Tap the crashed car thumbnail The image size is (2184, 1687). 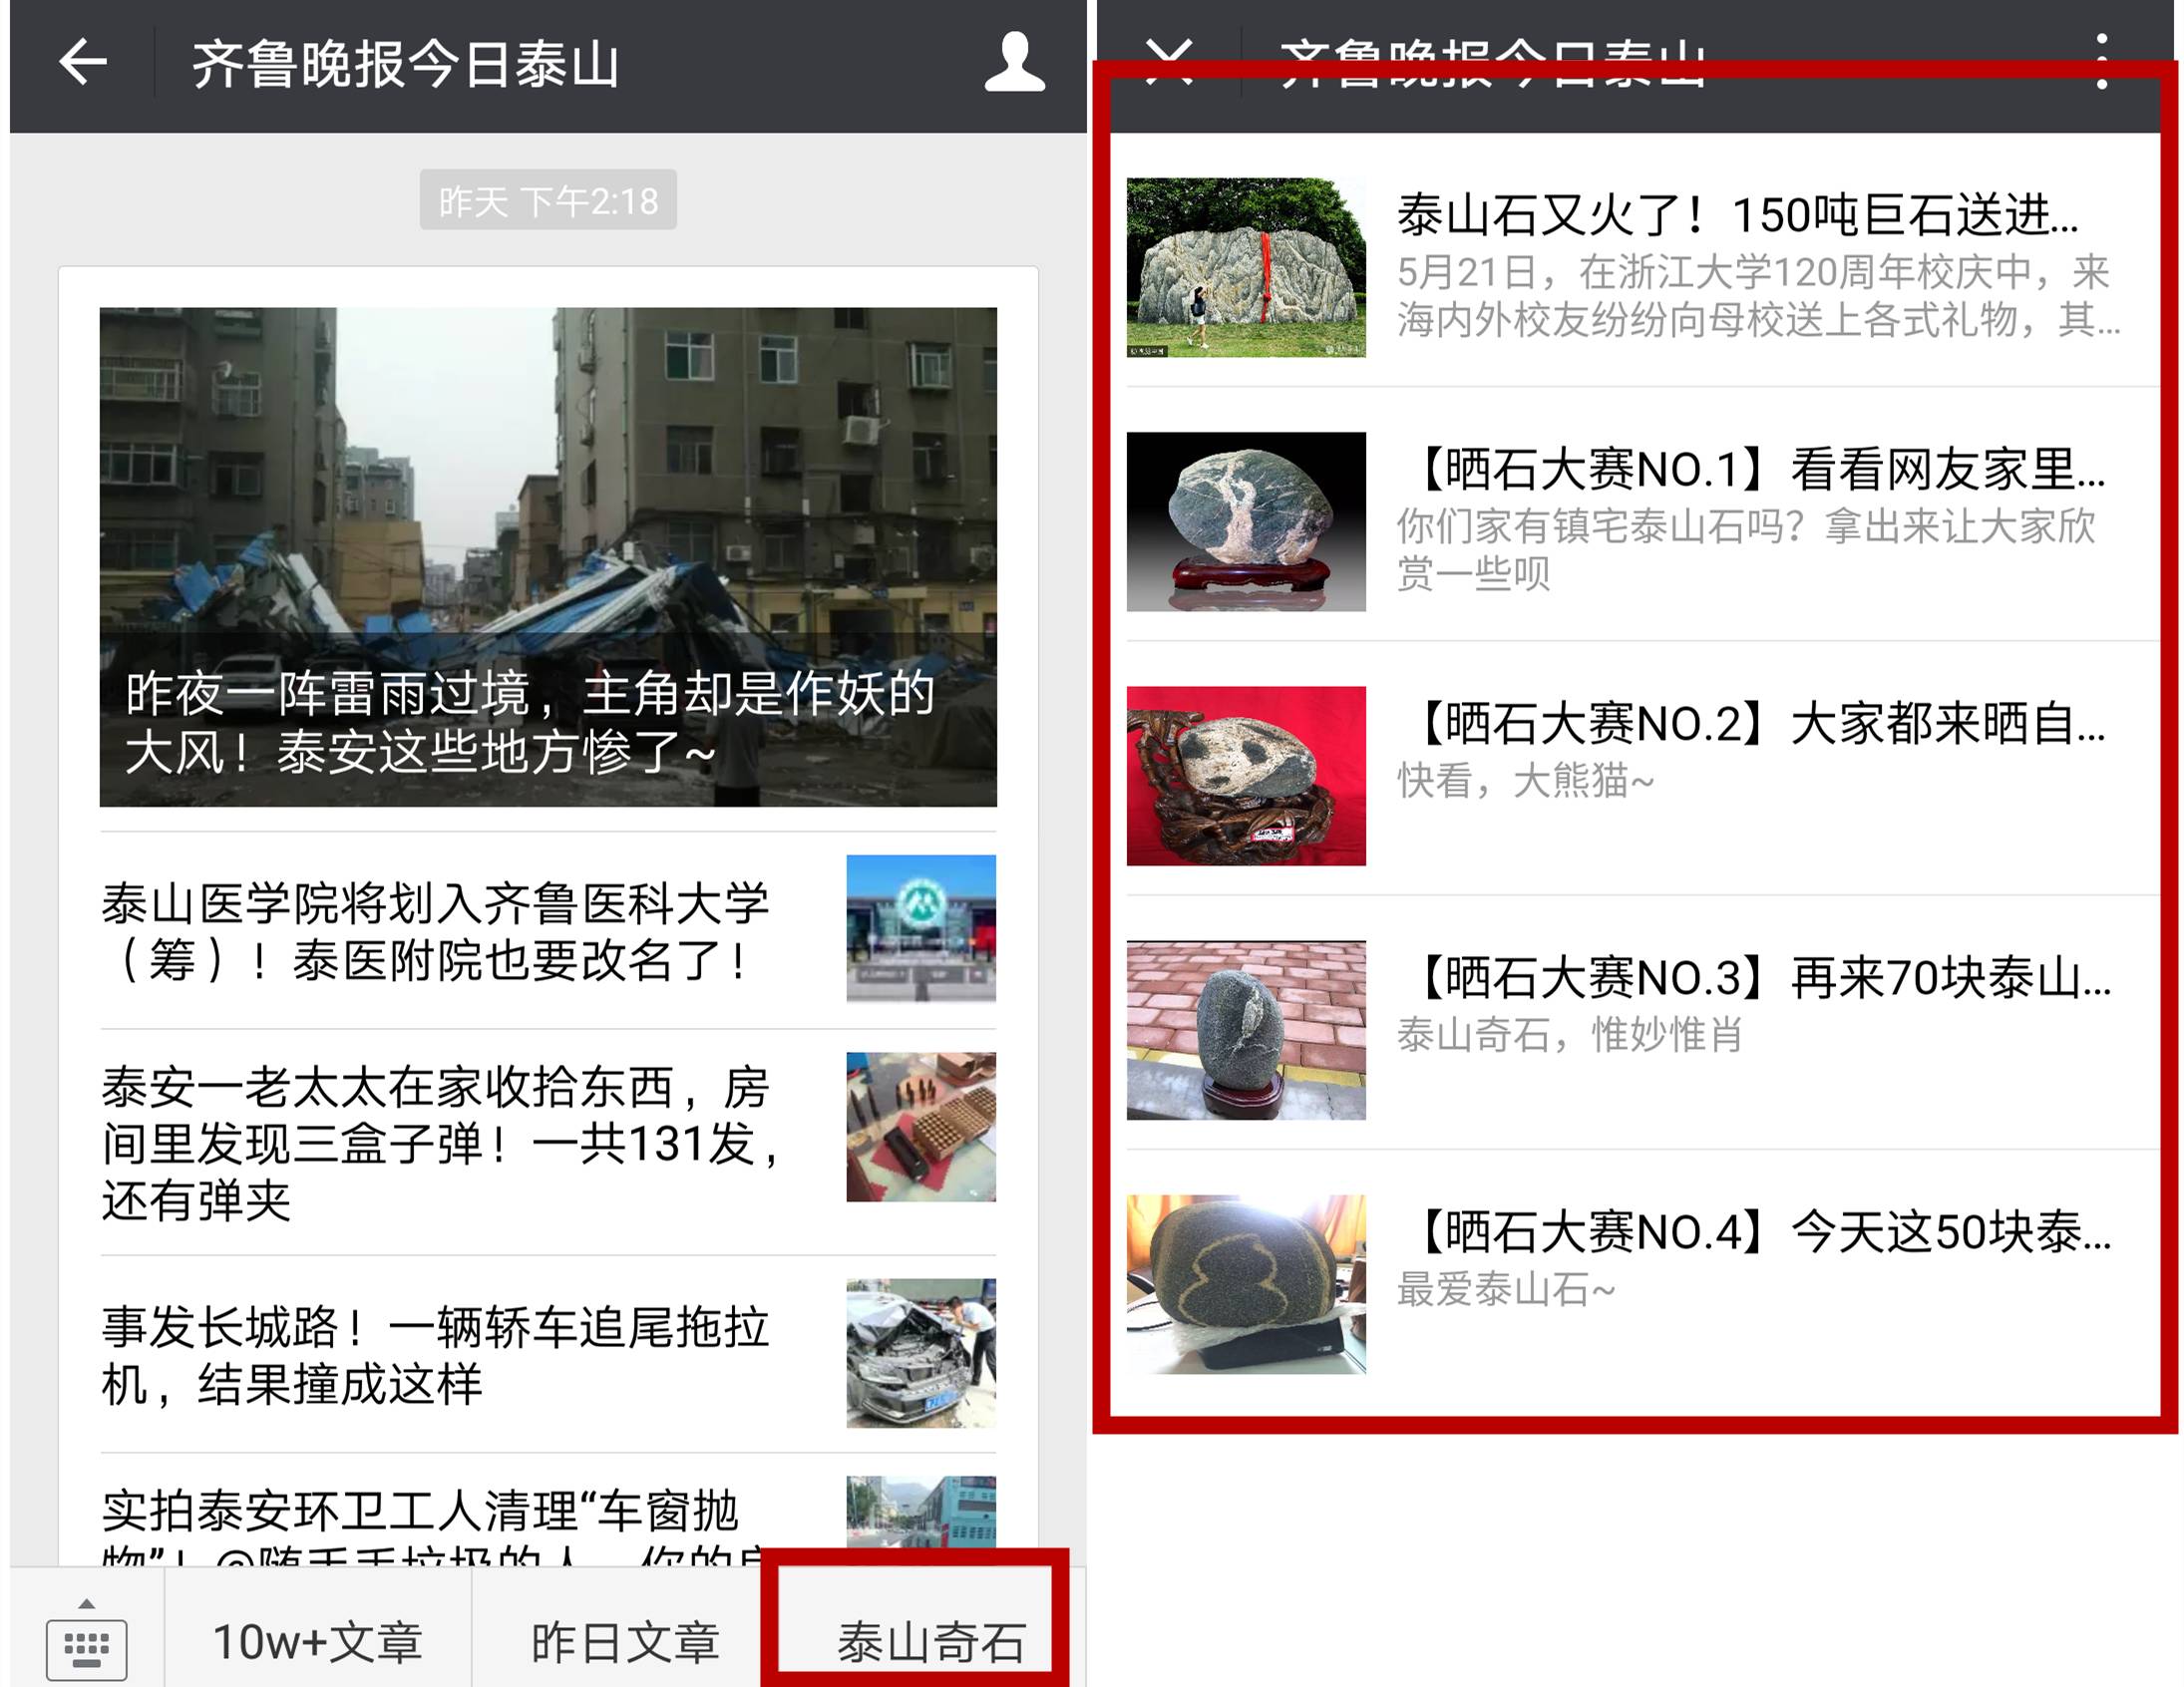[921, 1353]
